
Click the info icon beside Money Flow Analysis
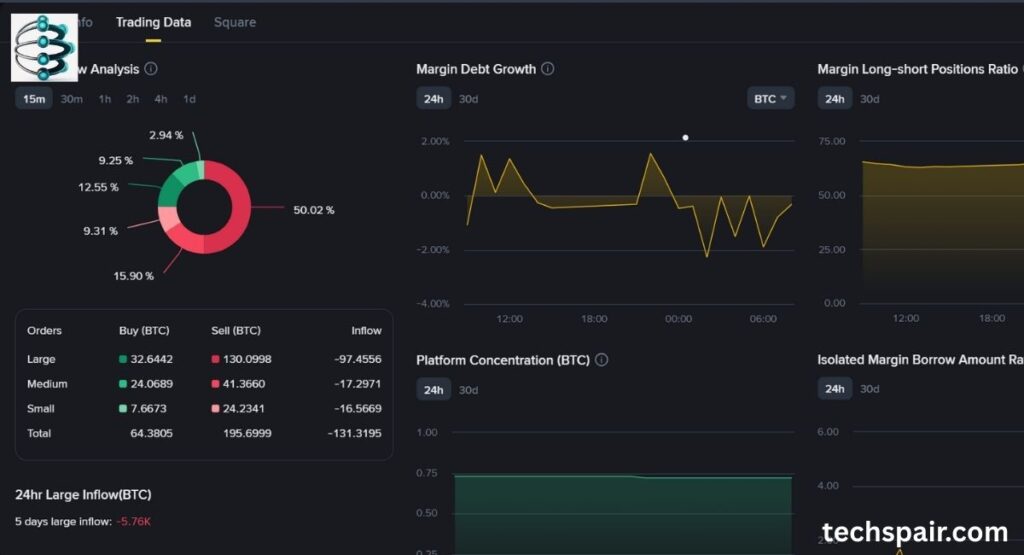point(151,69)
